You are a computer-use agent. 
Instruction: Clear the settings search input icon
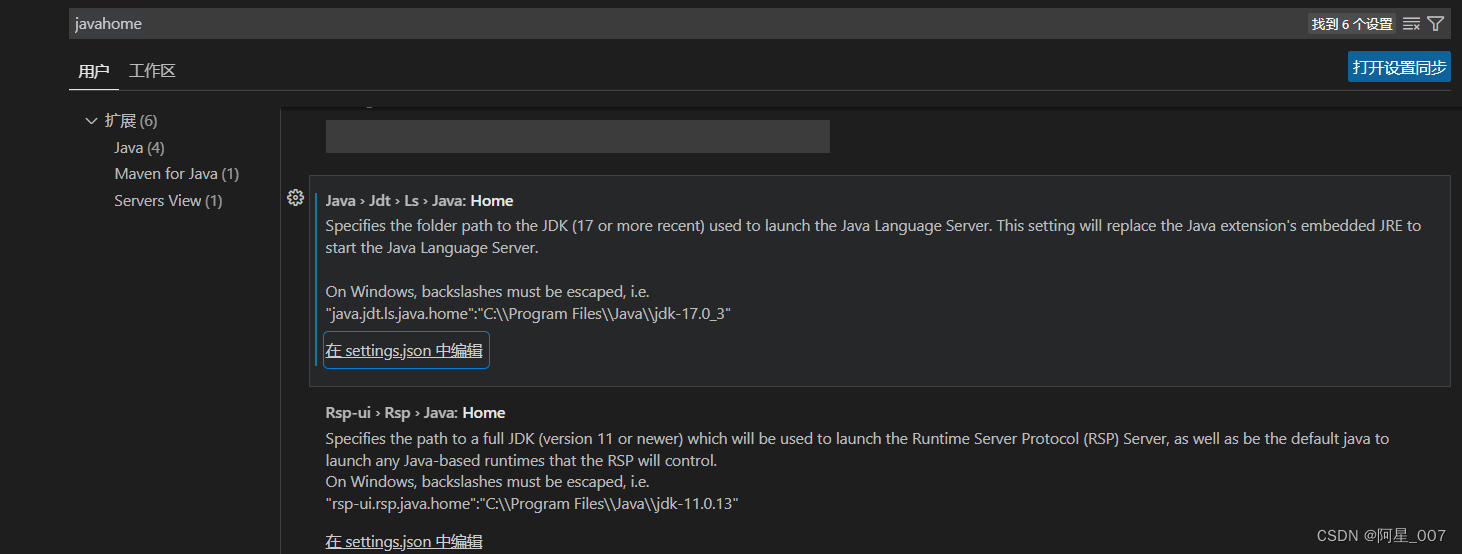pos(1411,23)
